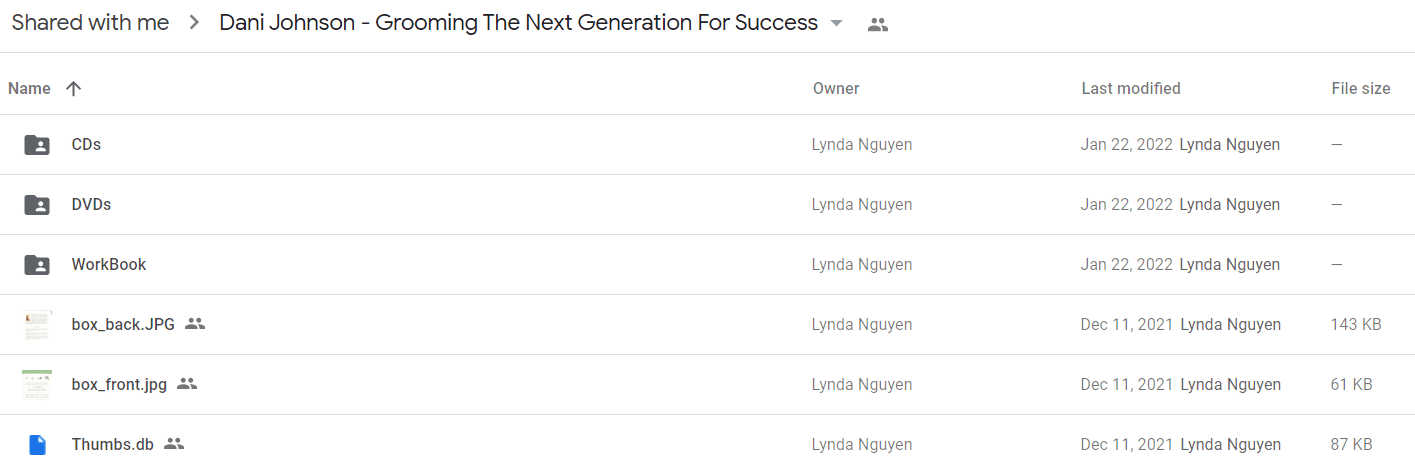Viewport: 1415px width, 468px height.
Task: Click the File size column header
Action: click(1361, 88)
